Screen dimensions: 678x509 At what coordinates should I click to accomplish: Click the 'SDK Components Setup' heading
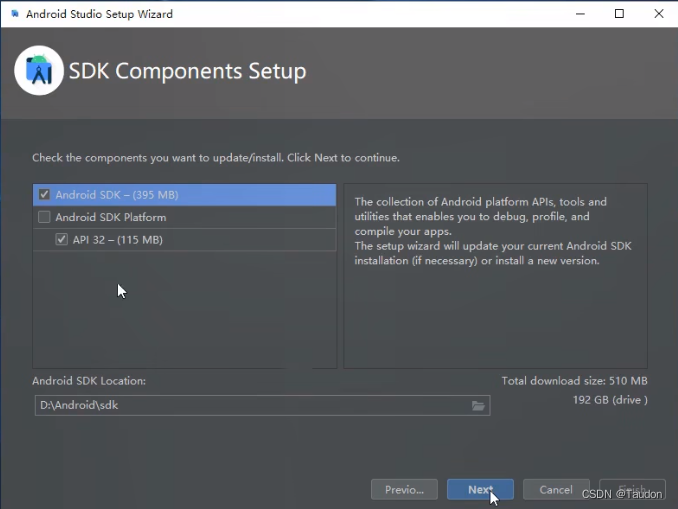coord(187,71)
